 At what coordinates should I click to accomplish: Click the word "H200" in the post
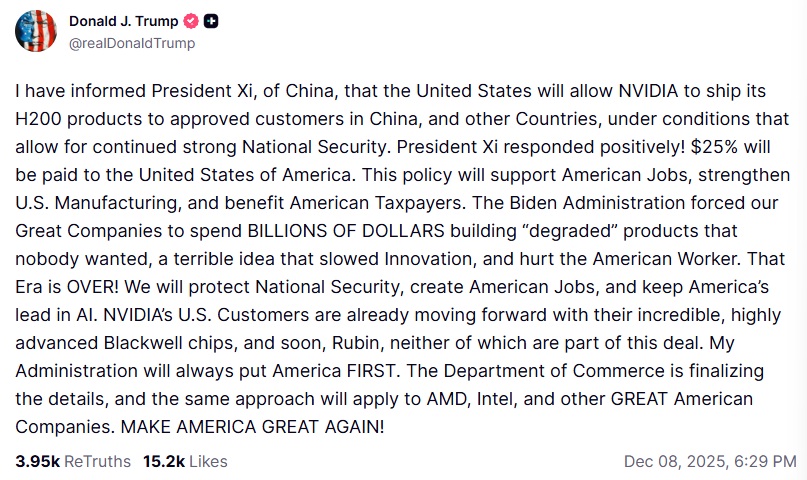(40, 118)
